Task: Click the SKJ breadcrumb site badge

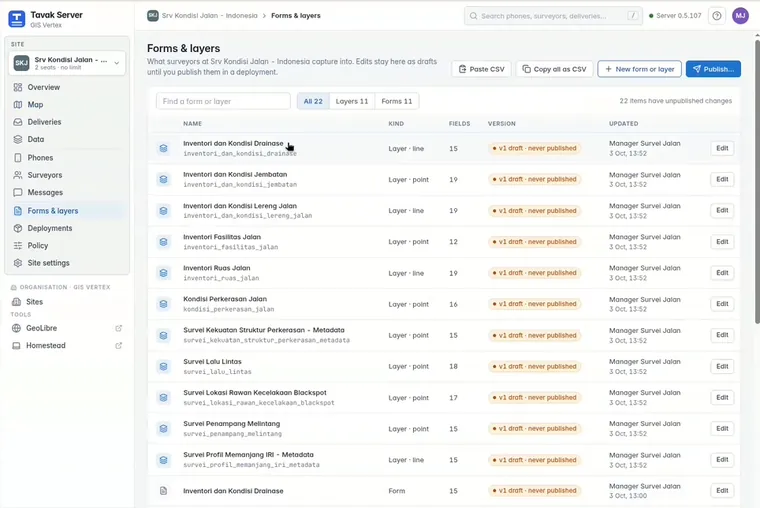Action: click(x=153, y=16)
